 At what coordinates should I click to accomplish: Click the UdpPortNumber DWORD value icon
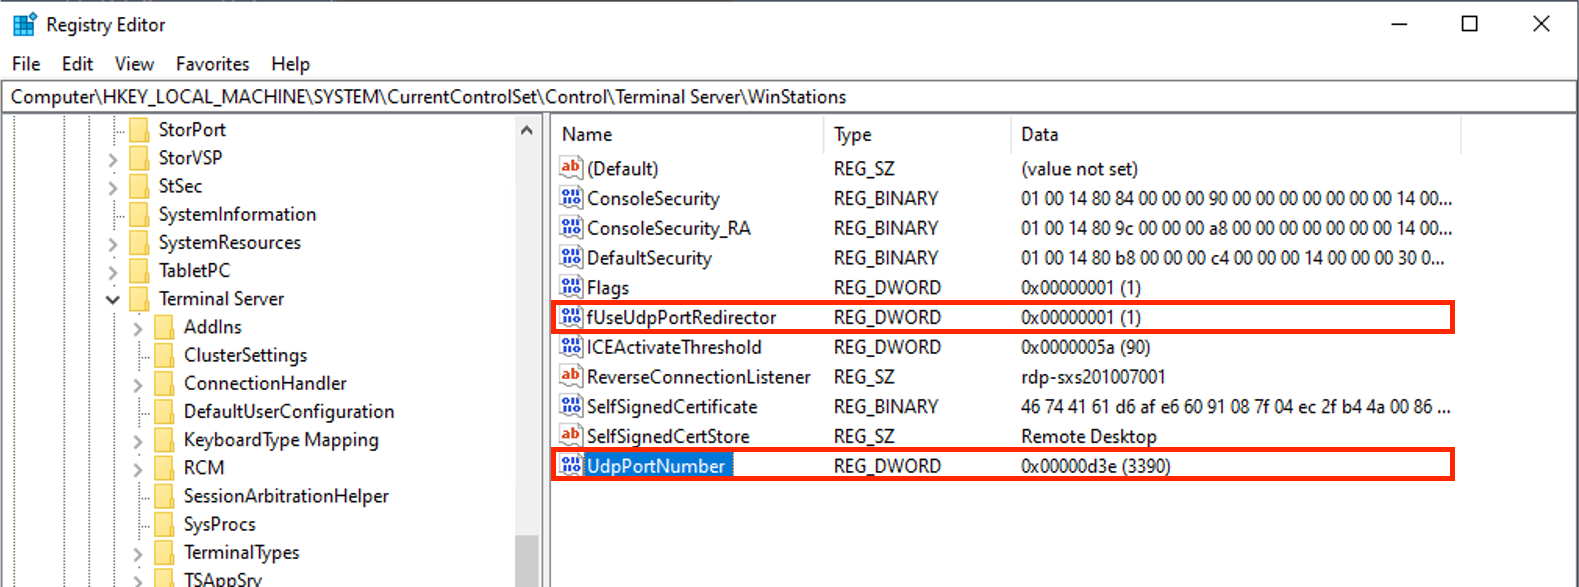click(571, 465)
